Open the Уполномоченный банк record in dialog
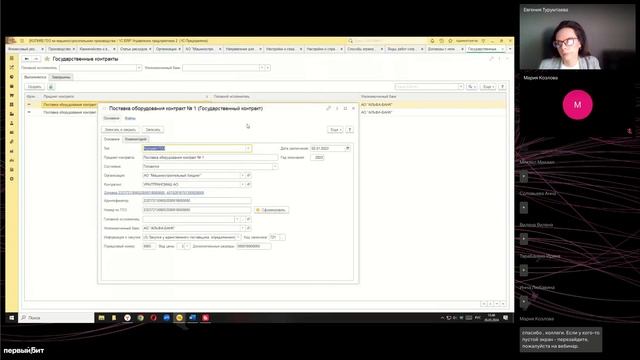This screenshot has width=640, height=360. (248, 228)
